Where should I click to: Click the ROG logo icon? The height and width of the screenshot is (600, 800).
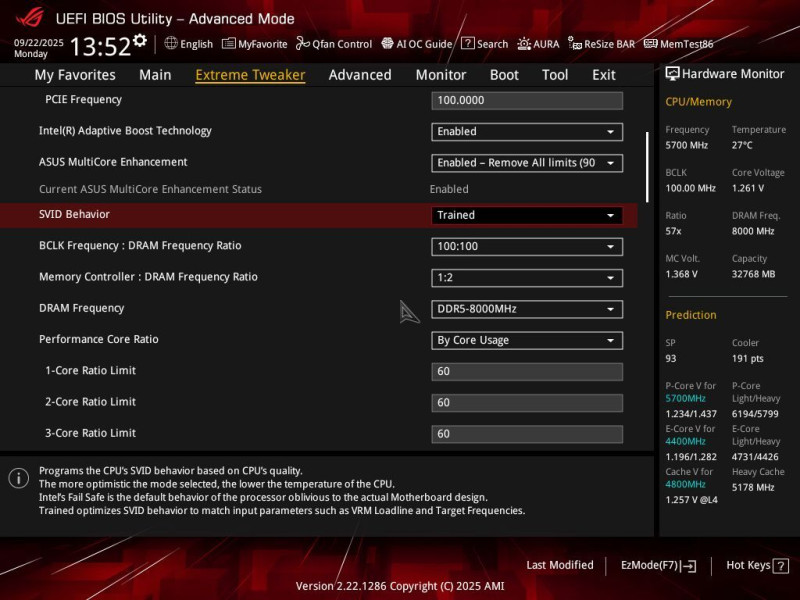tap(31, 18)
